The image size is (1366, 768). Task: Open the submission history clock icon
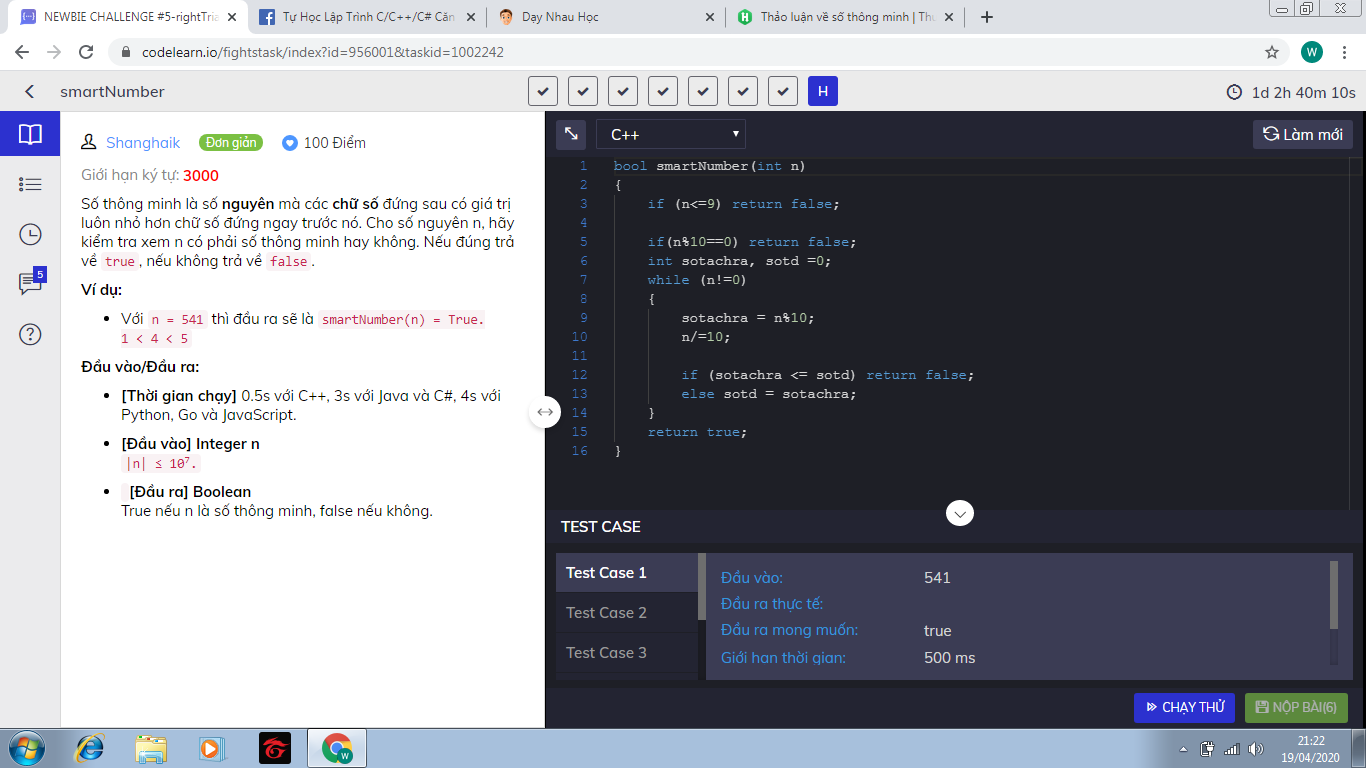click(30, 234)
